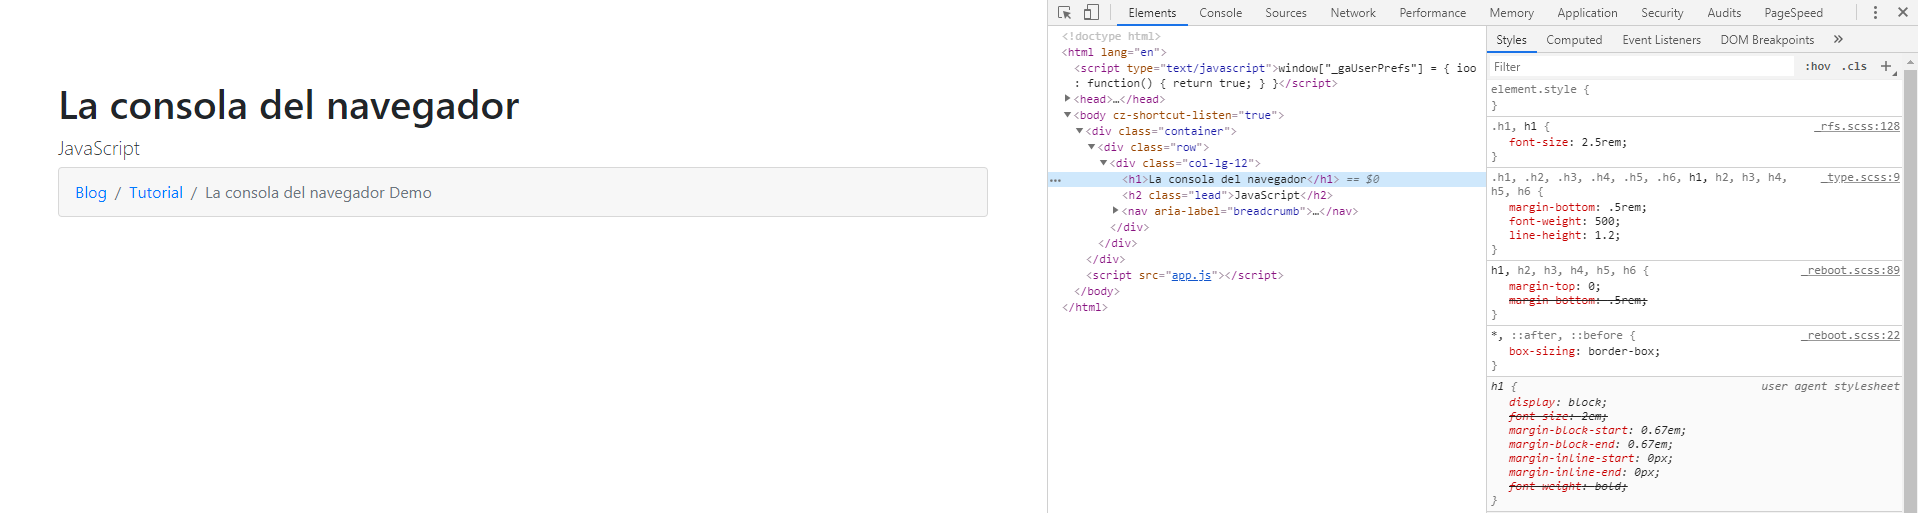The height and width of the screenshot is (513, 1918).
Task: Click the box-sizing border-box value
Action: click(x=1621, y=351)
